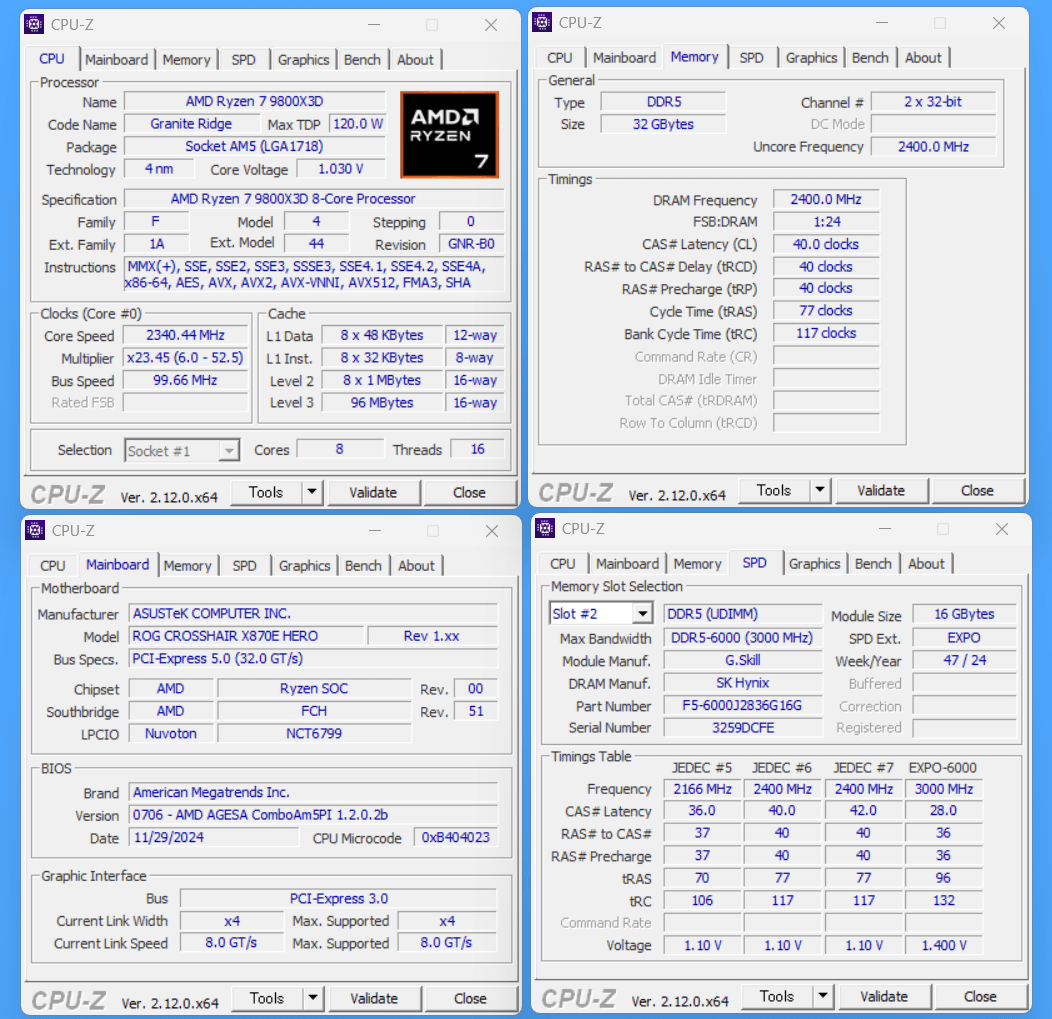The image size is (1052, 1019).
Task: Open Bench tab in the SPD window
Action: [x=873, y=564]
